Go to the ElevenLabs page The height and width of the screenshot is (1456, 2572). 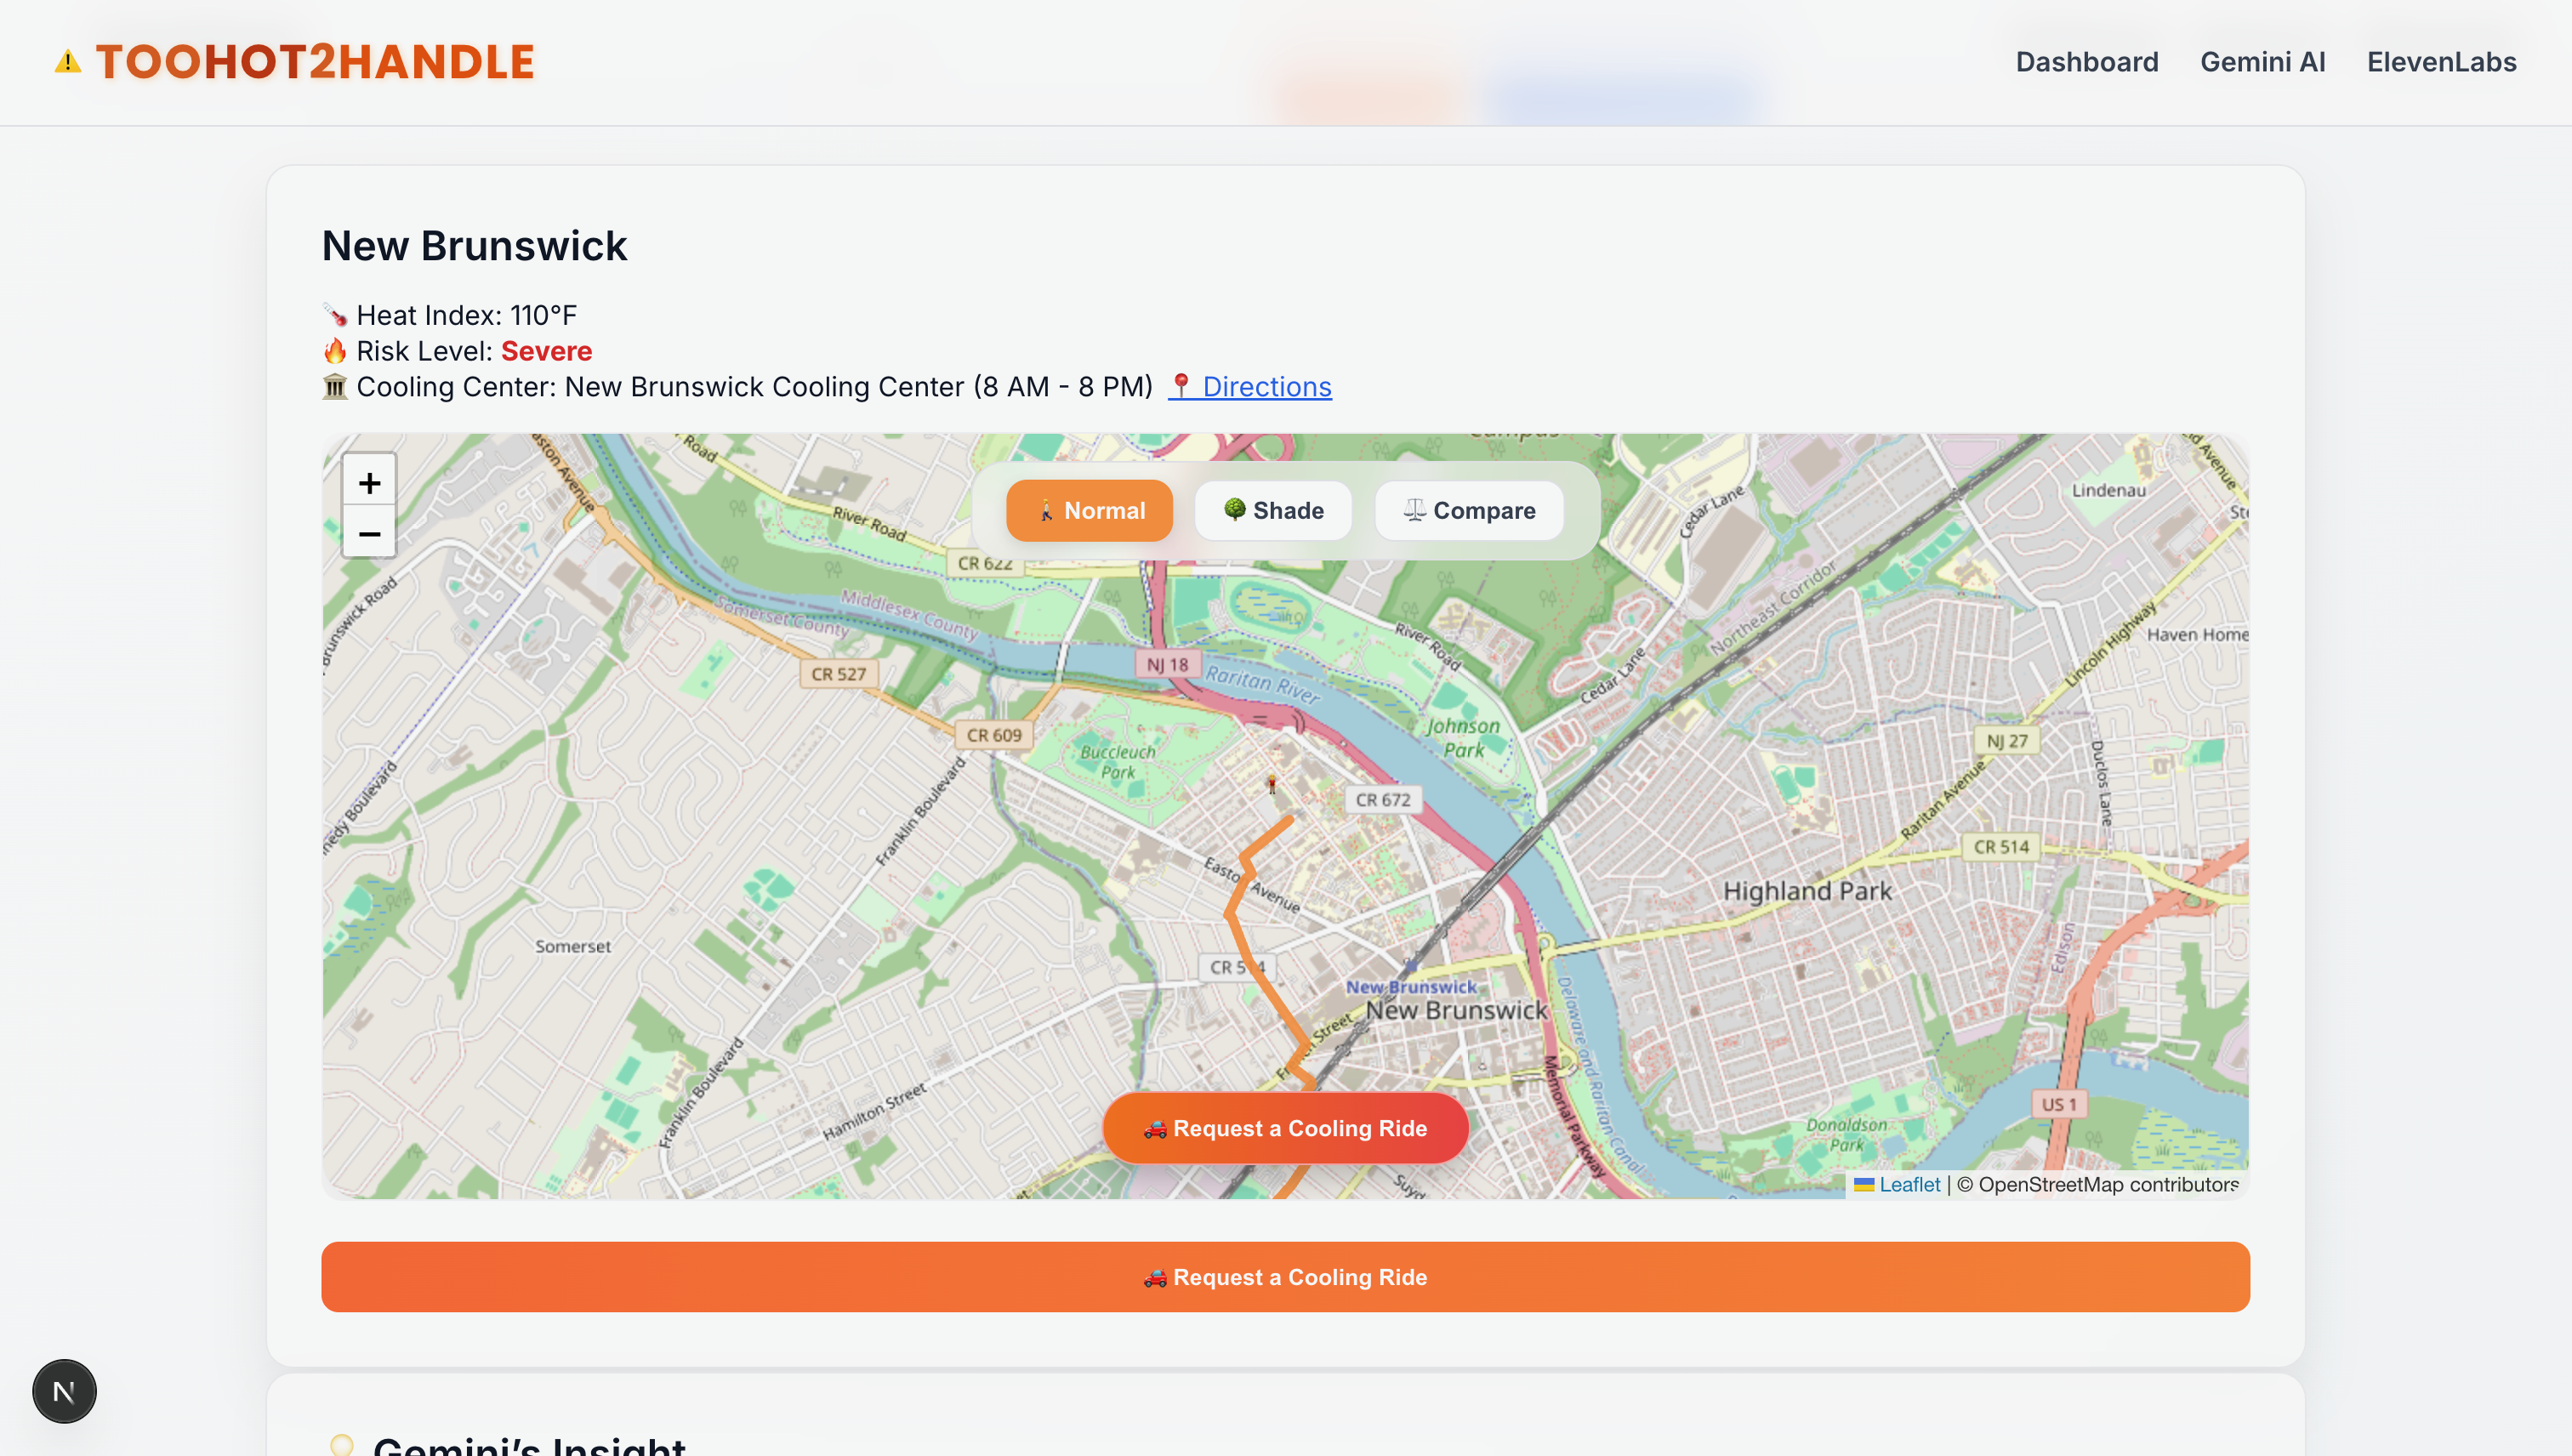[2441, 62]
